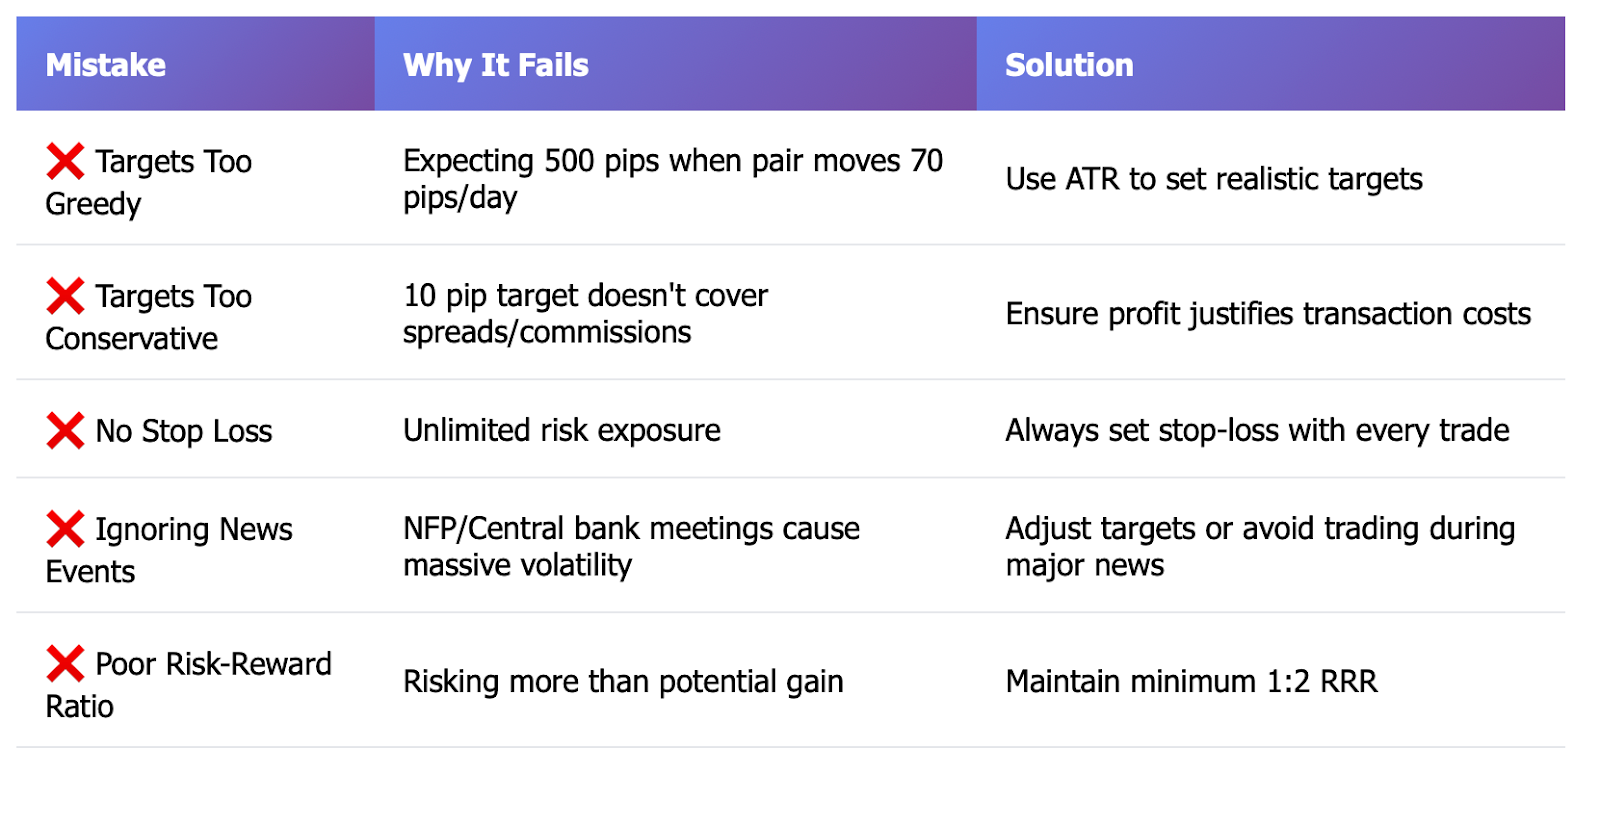Click the 'Unlimited risk exposure' cell
1600x826 pixels.
click(x=562, y=431)
